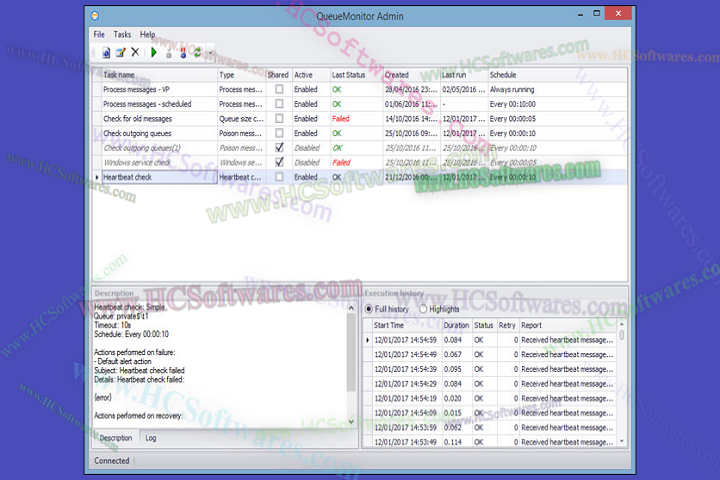Sort history by Report column header

[568, 325]
